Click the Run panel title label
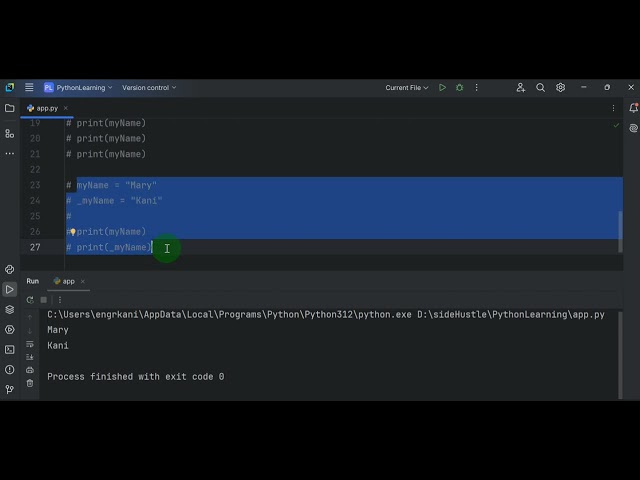 (33, 281)
